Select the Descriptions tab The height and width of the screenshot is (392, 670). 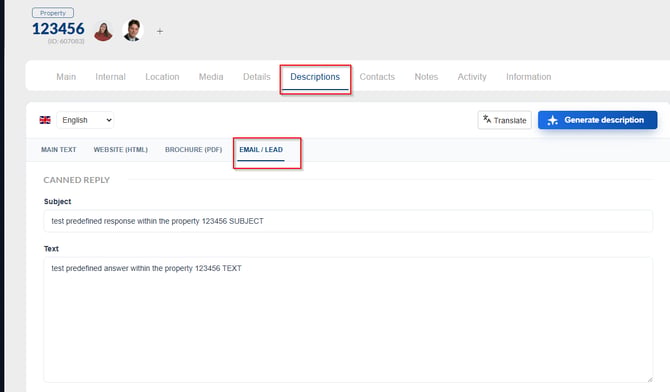(315, 77)
